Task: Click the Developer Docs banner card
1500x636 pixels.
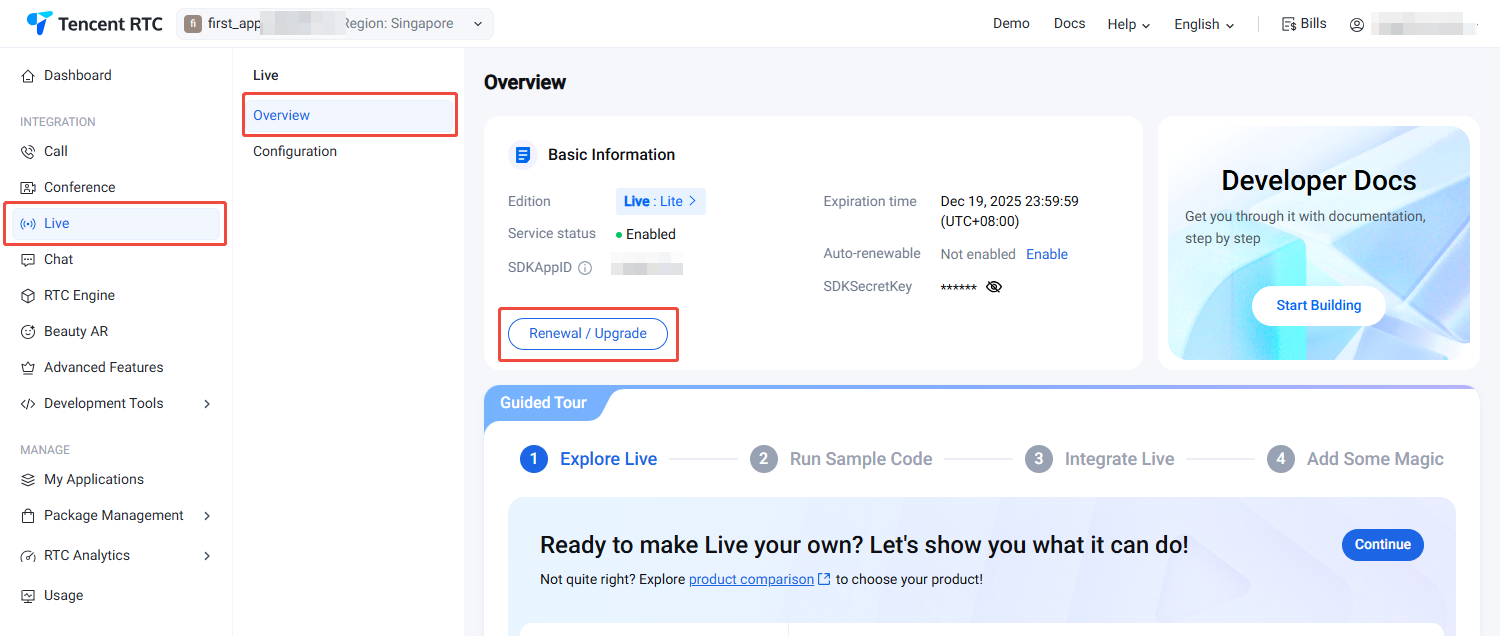Action: point(1318,243)
